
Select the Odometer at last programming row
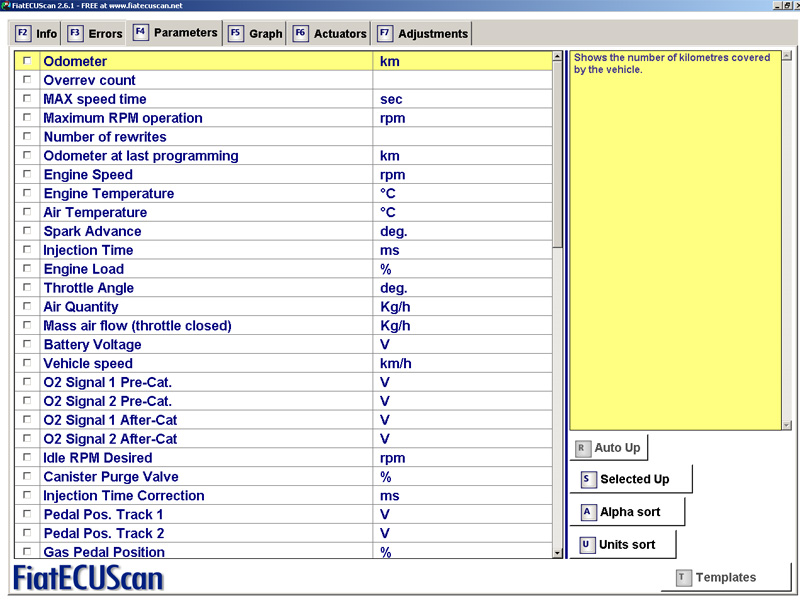[x=283, y=156]
